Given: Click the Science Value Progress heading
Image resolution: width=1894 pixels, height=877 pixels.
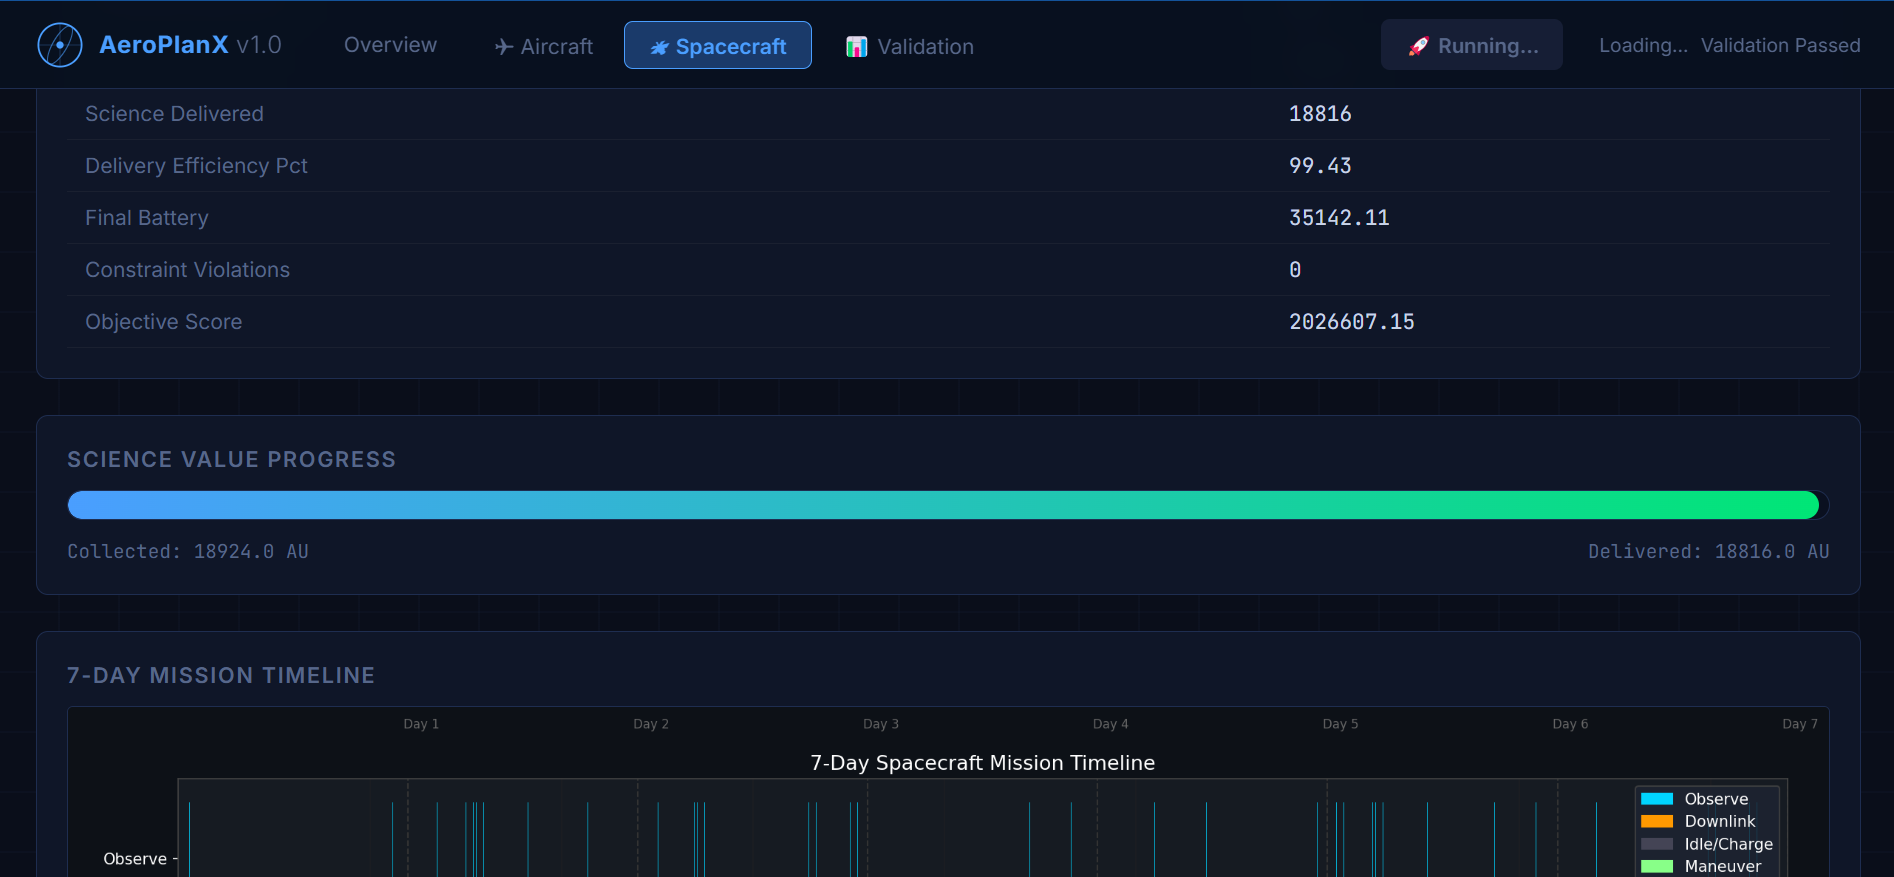Looking at the screenshot, I should click(231, 459).
